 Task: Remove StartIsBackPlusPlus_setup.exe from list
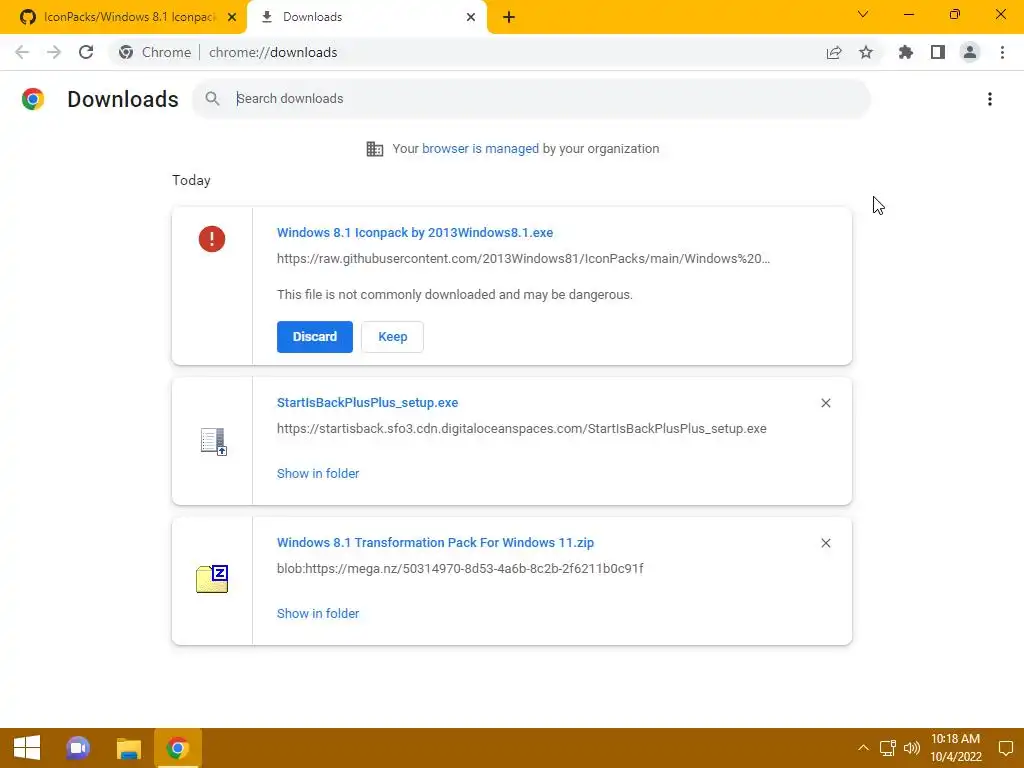pyautogui.click(x=825, y=403)
